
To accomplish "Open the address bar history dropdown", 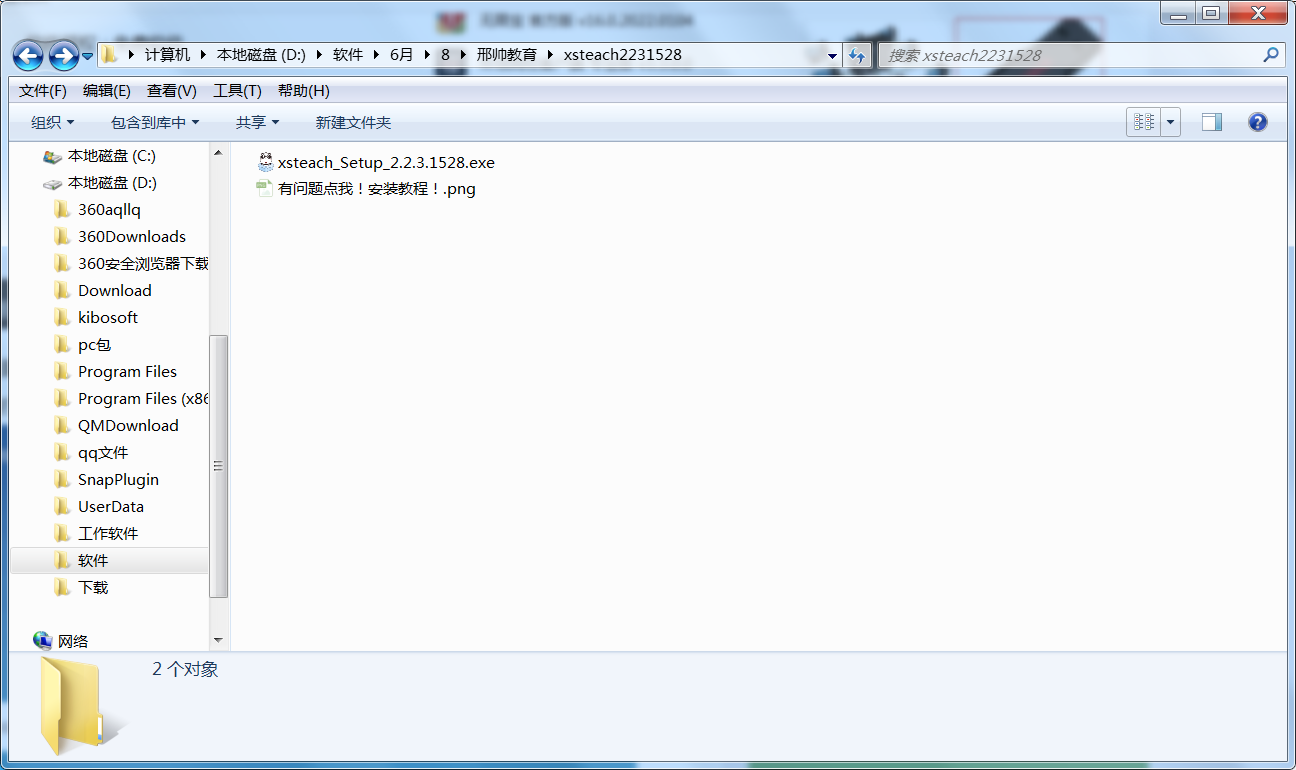I will point(832,56).
